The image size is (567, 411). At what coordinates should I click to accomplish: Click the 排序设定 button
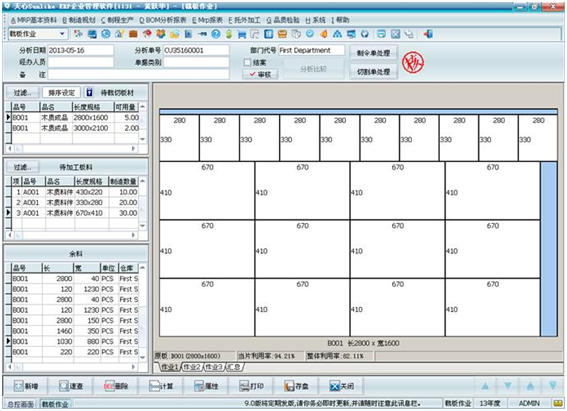pos(61,93)
